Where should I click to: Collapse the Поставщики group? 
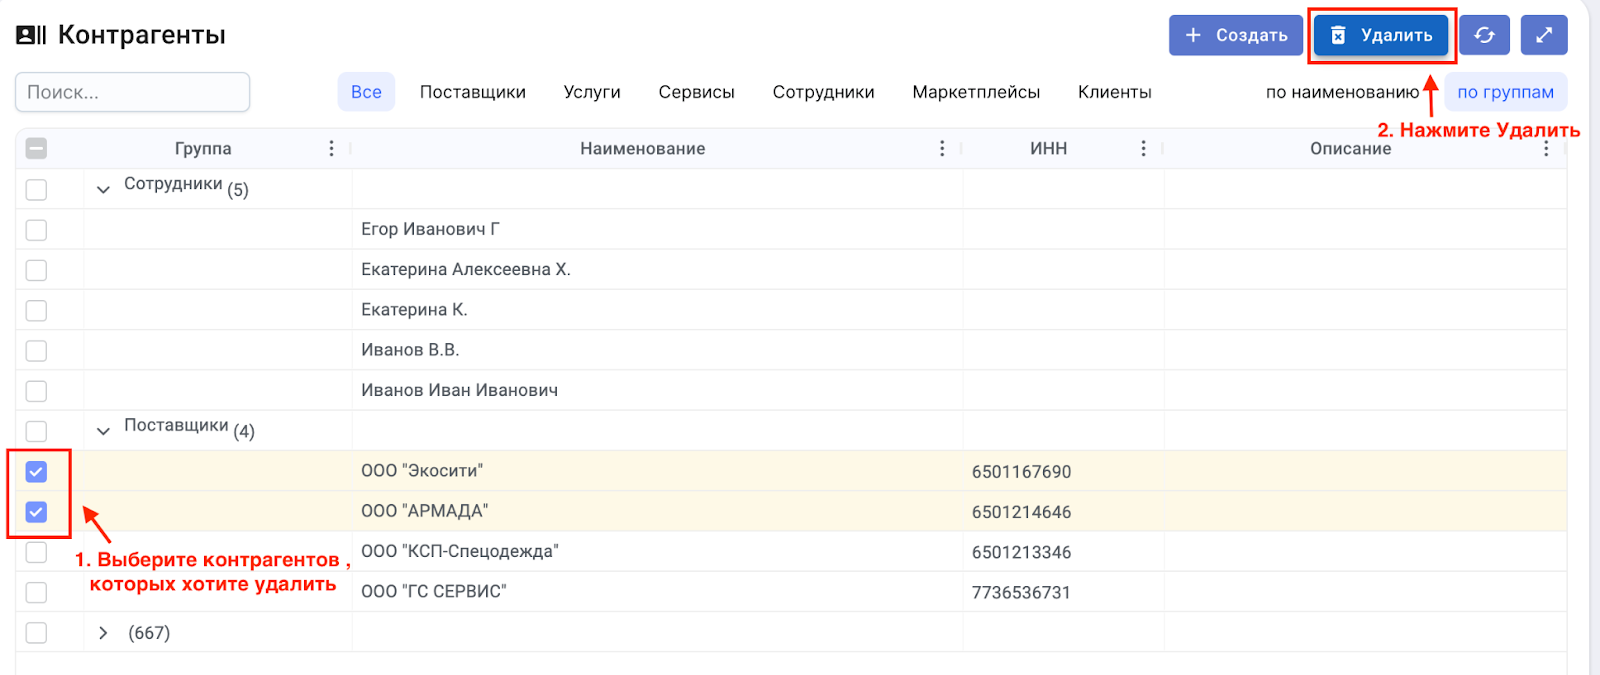coord(103,431)
